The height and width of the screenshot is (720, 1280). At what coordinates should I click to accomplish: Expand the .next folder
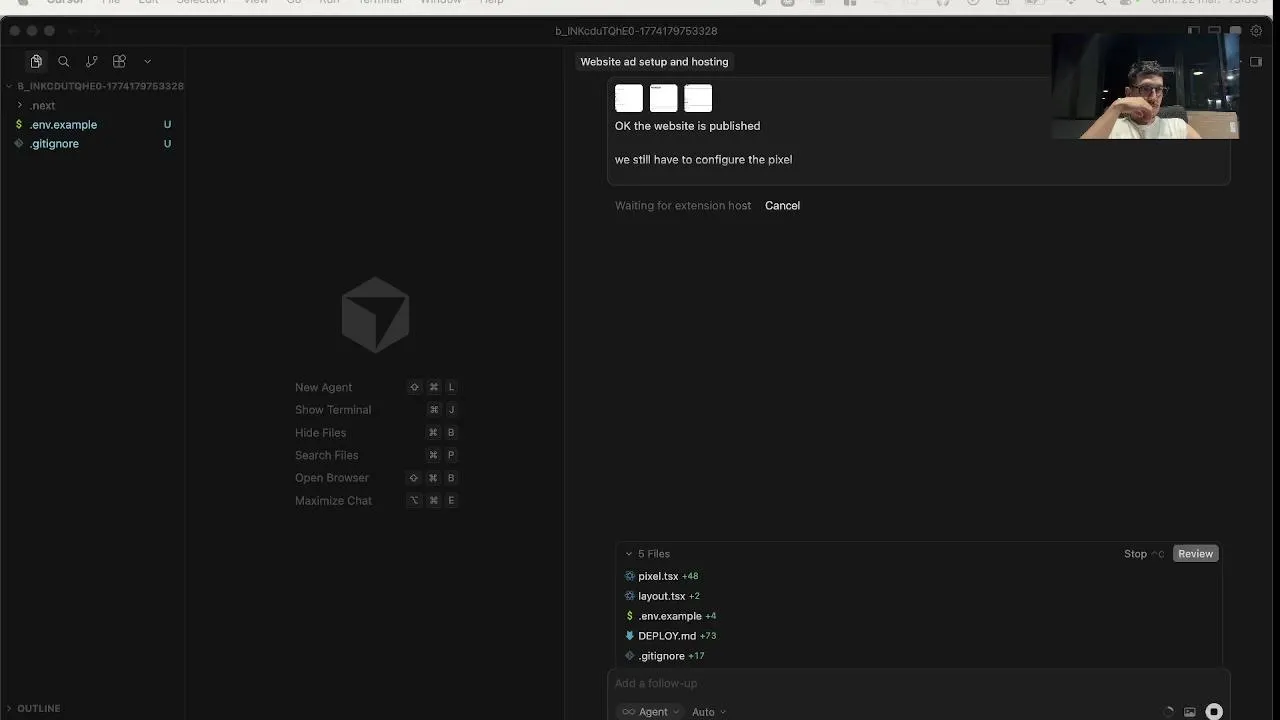pyautogui.click(x=42, y=105)
